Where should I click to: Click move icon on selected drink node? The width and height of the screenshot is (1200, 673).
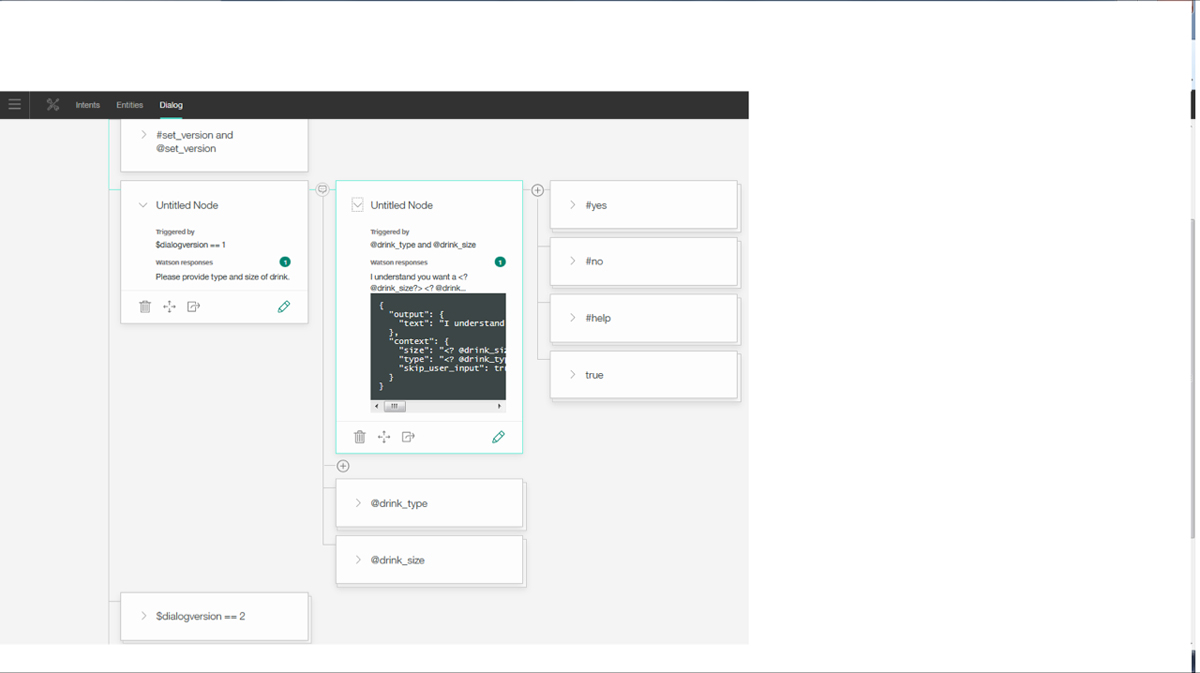tap(384, 437)
